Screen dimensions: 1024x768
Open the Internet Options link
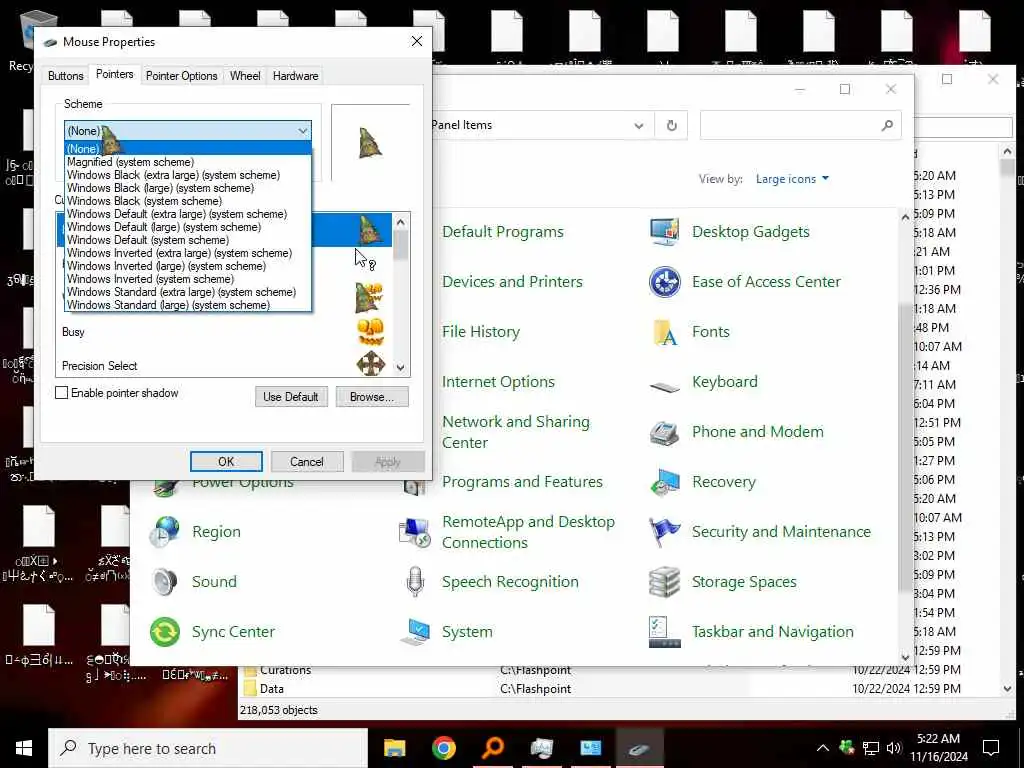tap(498, 382)
